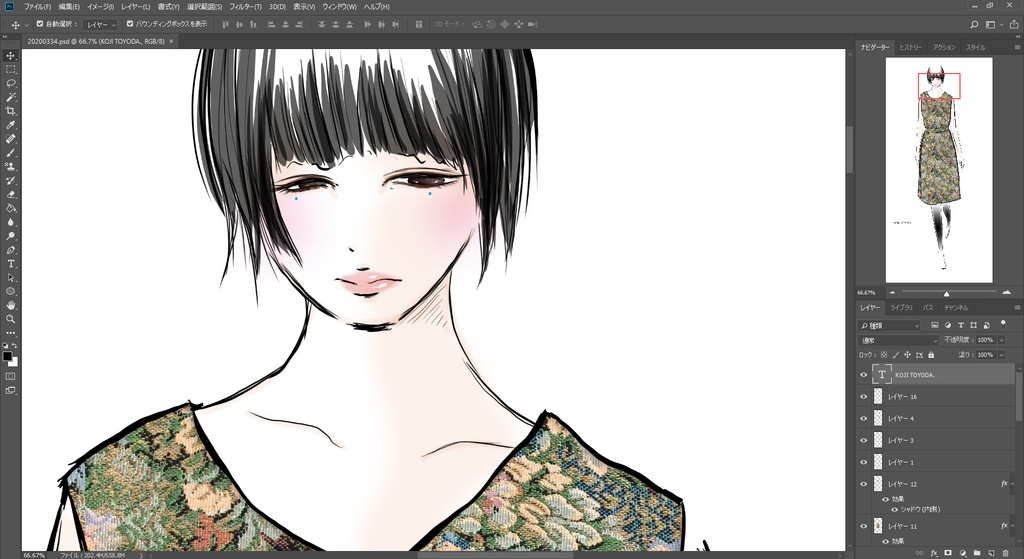The width and height of the screenshot is (1024, 559).
Task: Select the Lasso tool
Action: (10, 83)
